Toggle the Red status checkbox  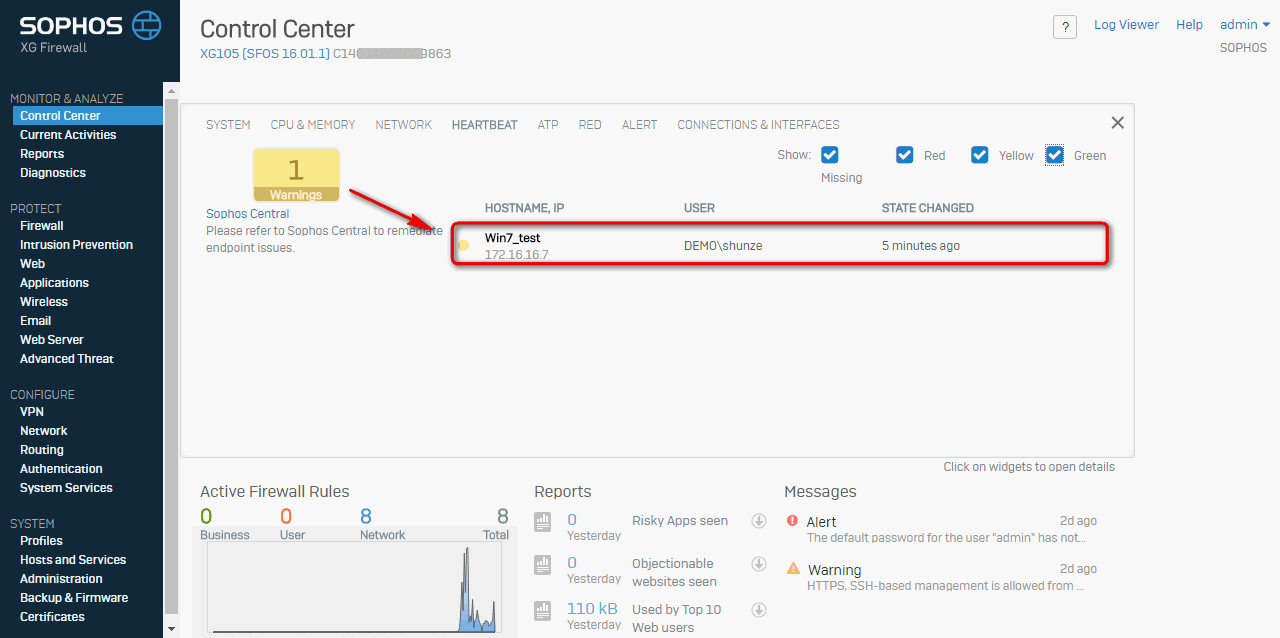(x=905, y=154)
